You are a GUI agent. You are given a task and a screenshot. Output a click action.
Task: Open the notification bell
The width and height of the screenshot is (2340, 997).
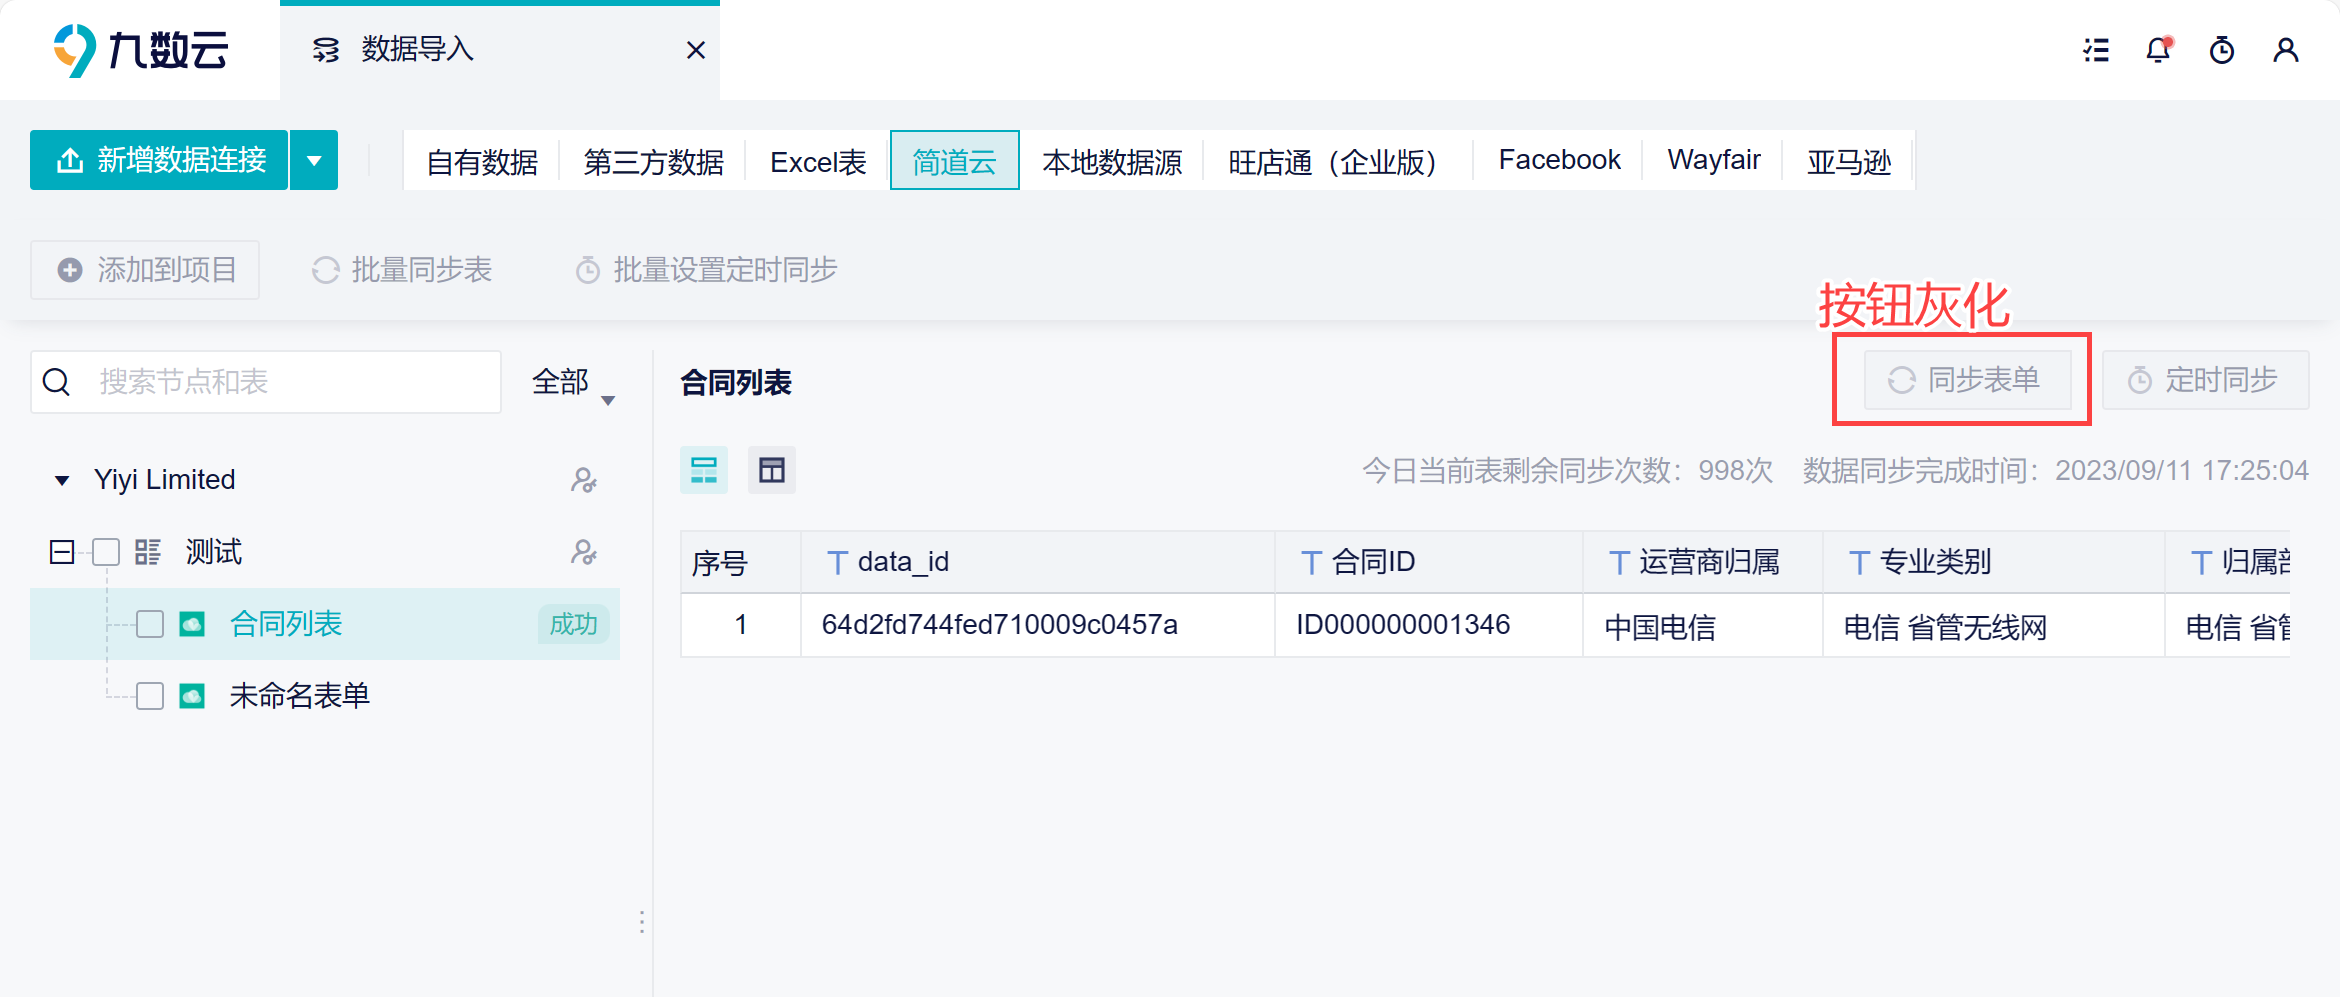[2159, 50]
